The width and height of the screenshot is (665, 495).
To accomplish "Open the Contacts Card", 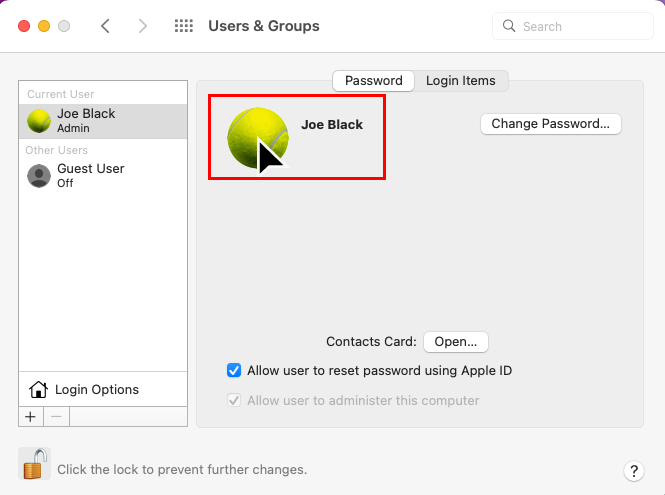I will (456, 342).
